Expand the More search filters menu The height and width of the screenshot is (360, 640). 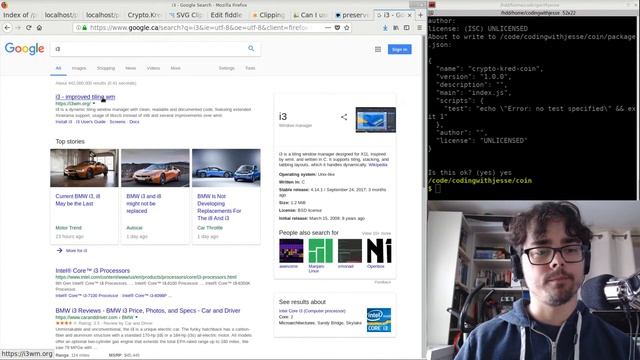coord(176,68)
